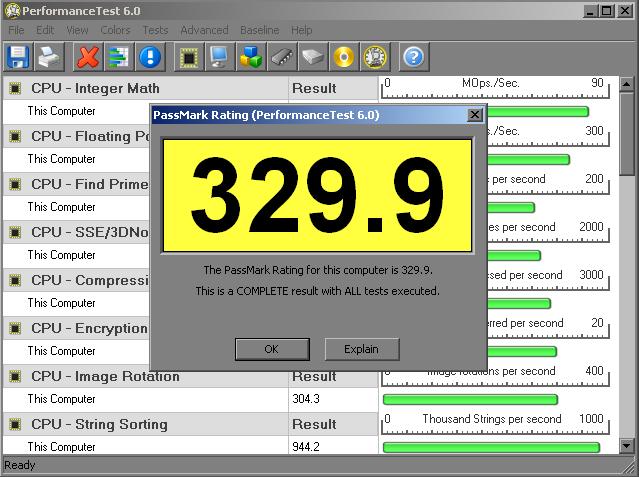This screenshot has width=639, height=477.
Task: Click the CPU - Image Rotation chip icon
Action: coord(15,376)
